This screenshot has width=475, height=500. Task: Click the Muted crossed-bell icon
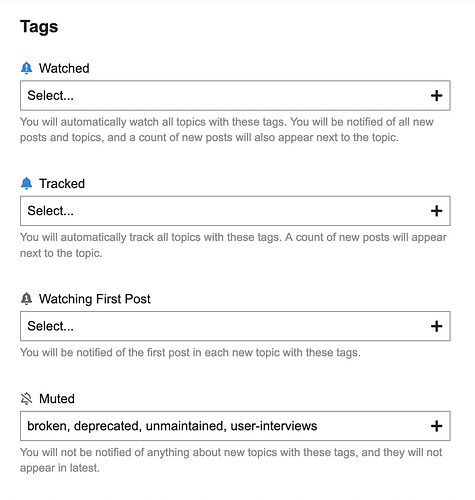pos(26,398)
